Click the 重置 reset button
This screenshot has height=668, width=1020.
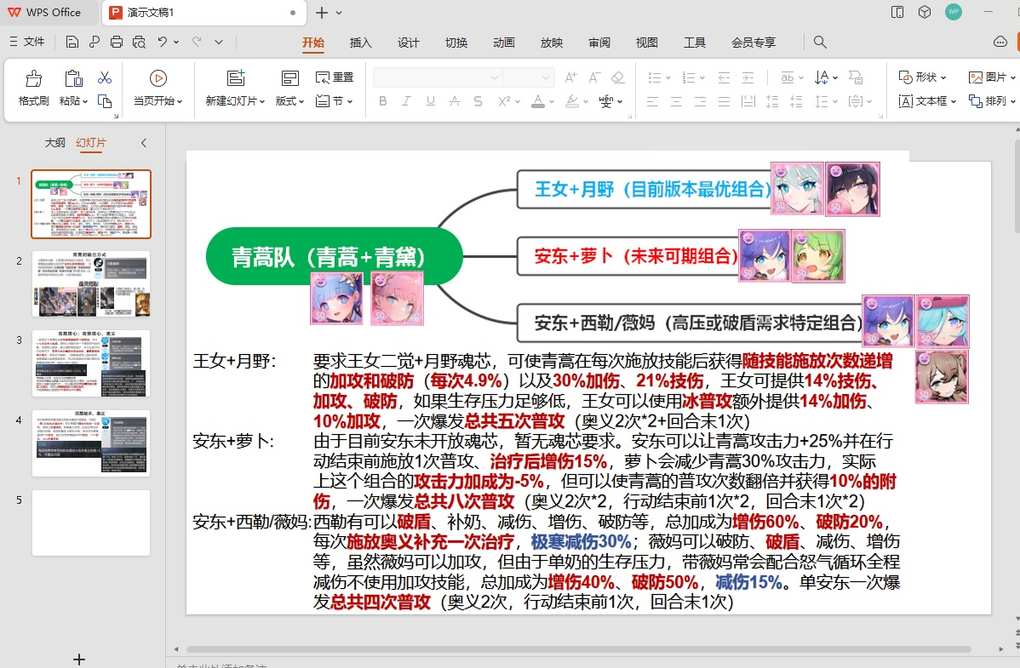(x=334, y=77)
